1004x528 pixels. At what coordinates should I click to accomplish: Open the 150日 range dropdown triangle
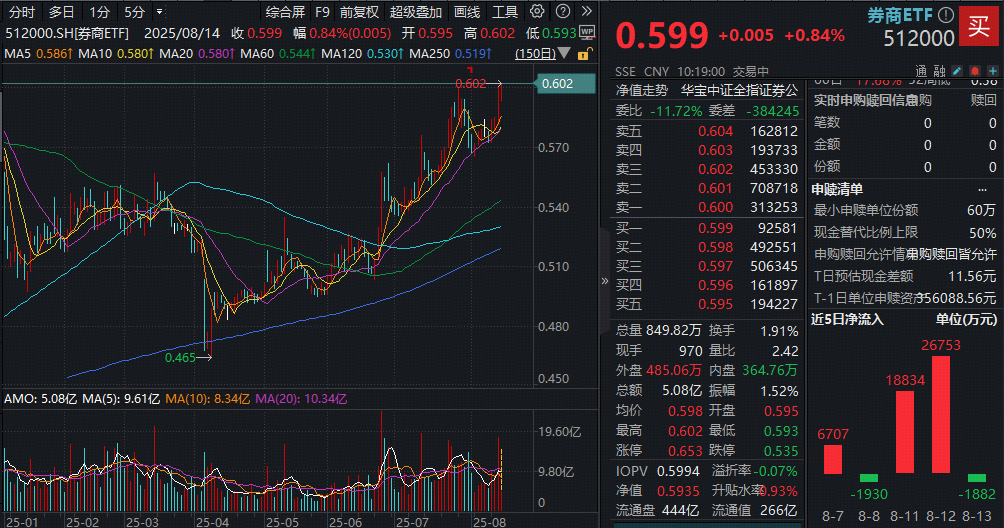click(568, 53)
